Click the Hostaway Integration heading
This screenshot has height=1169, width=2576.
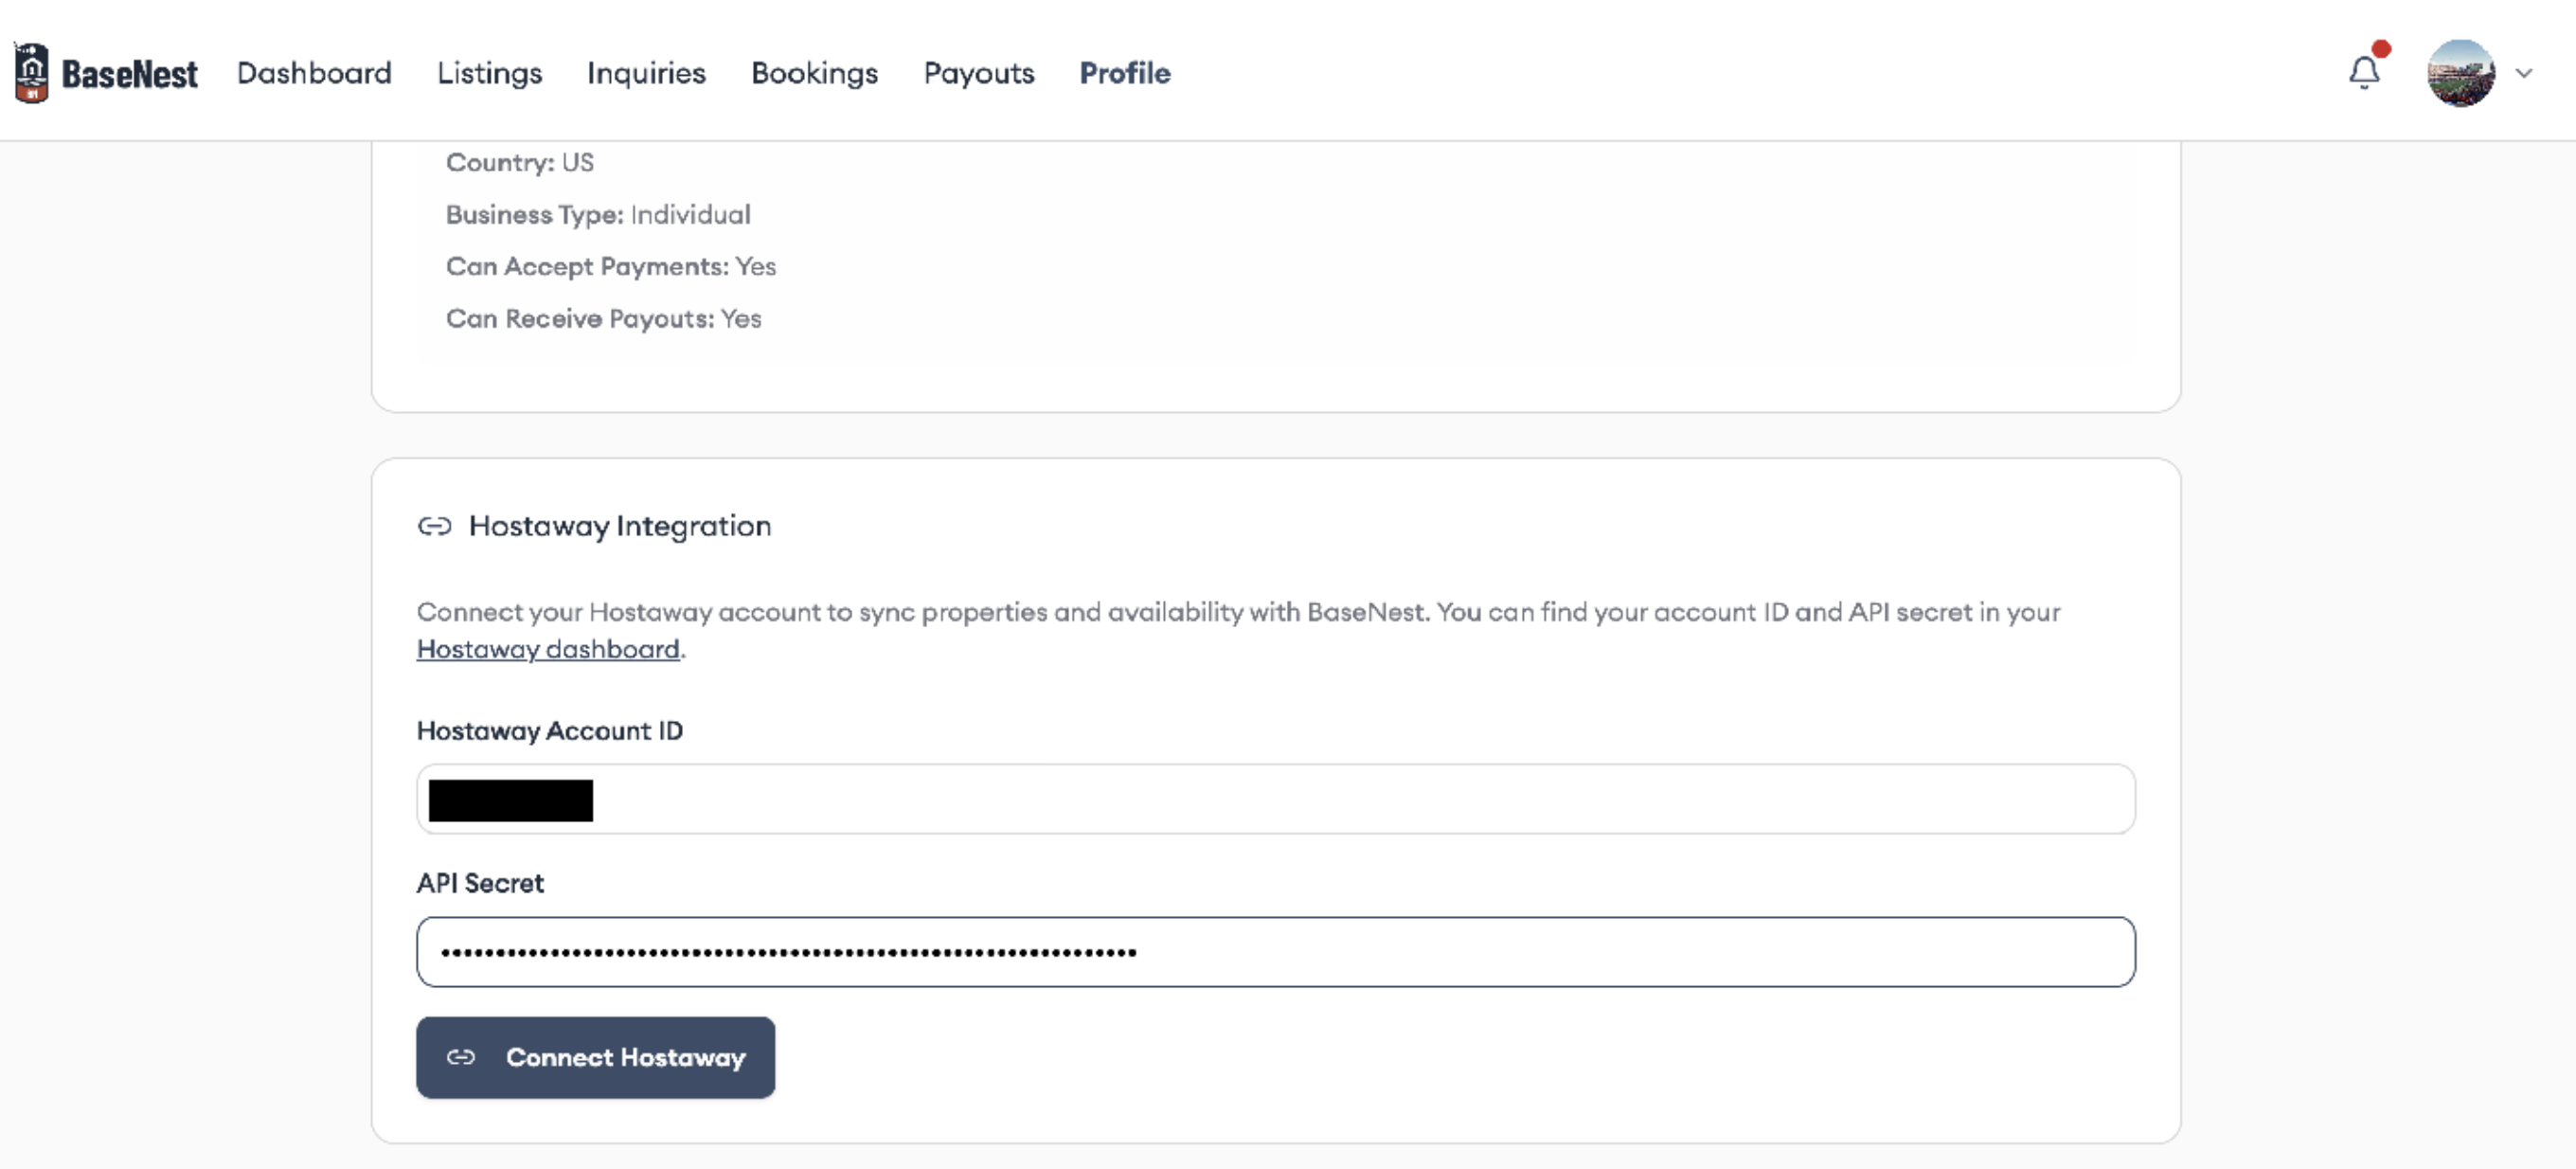(x=620, y=526)
